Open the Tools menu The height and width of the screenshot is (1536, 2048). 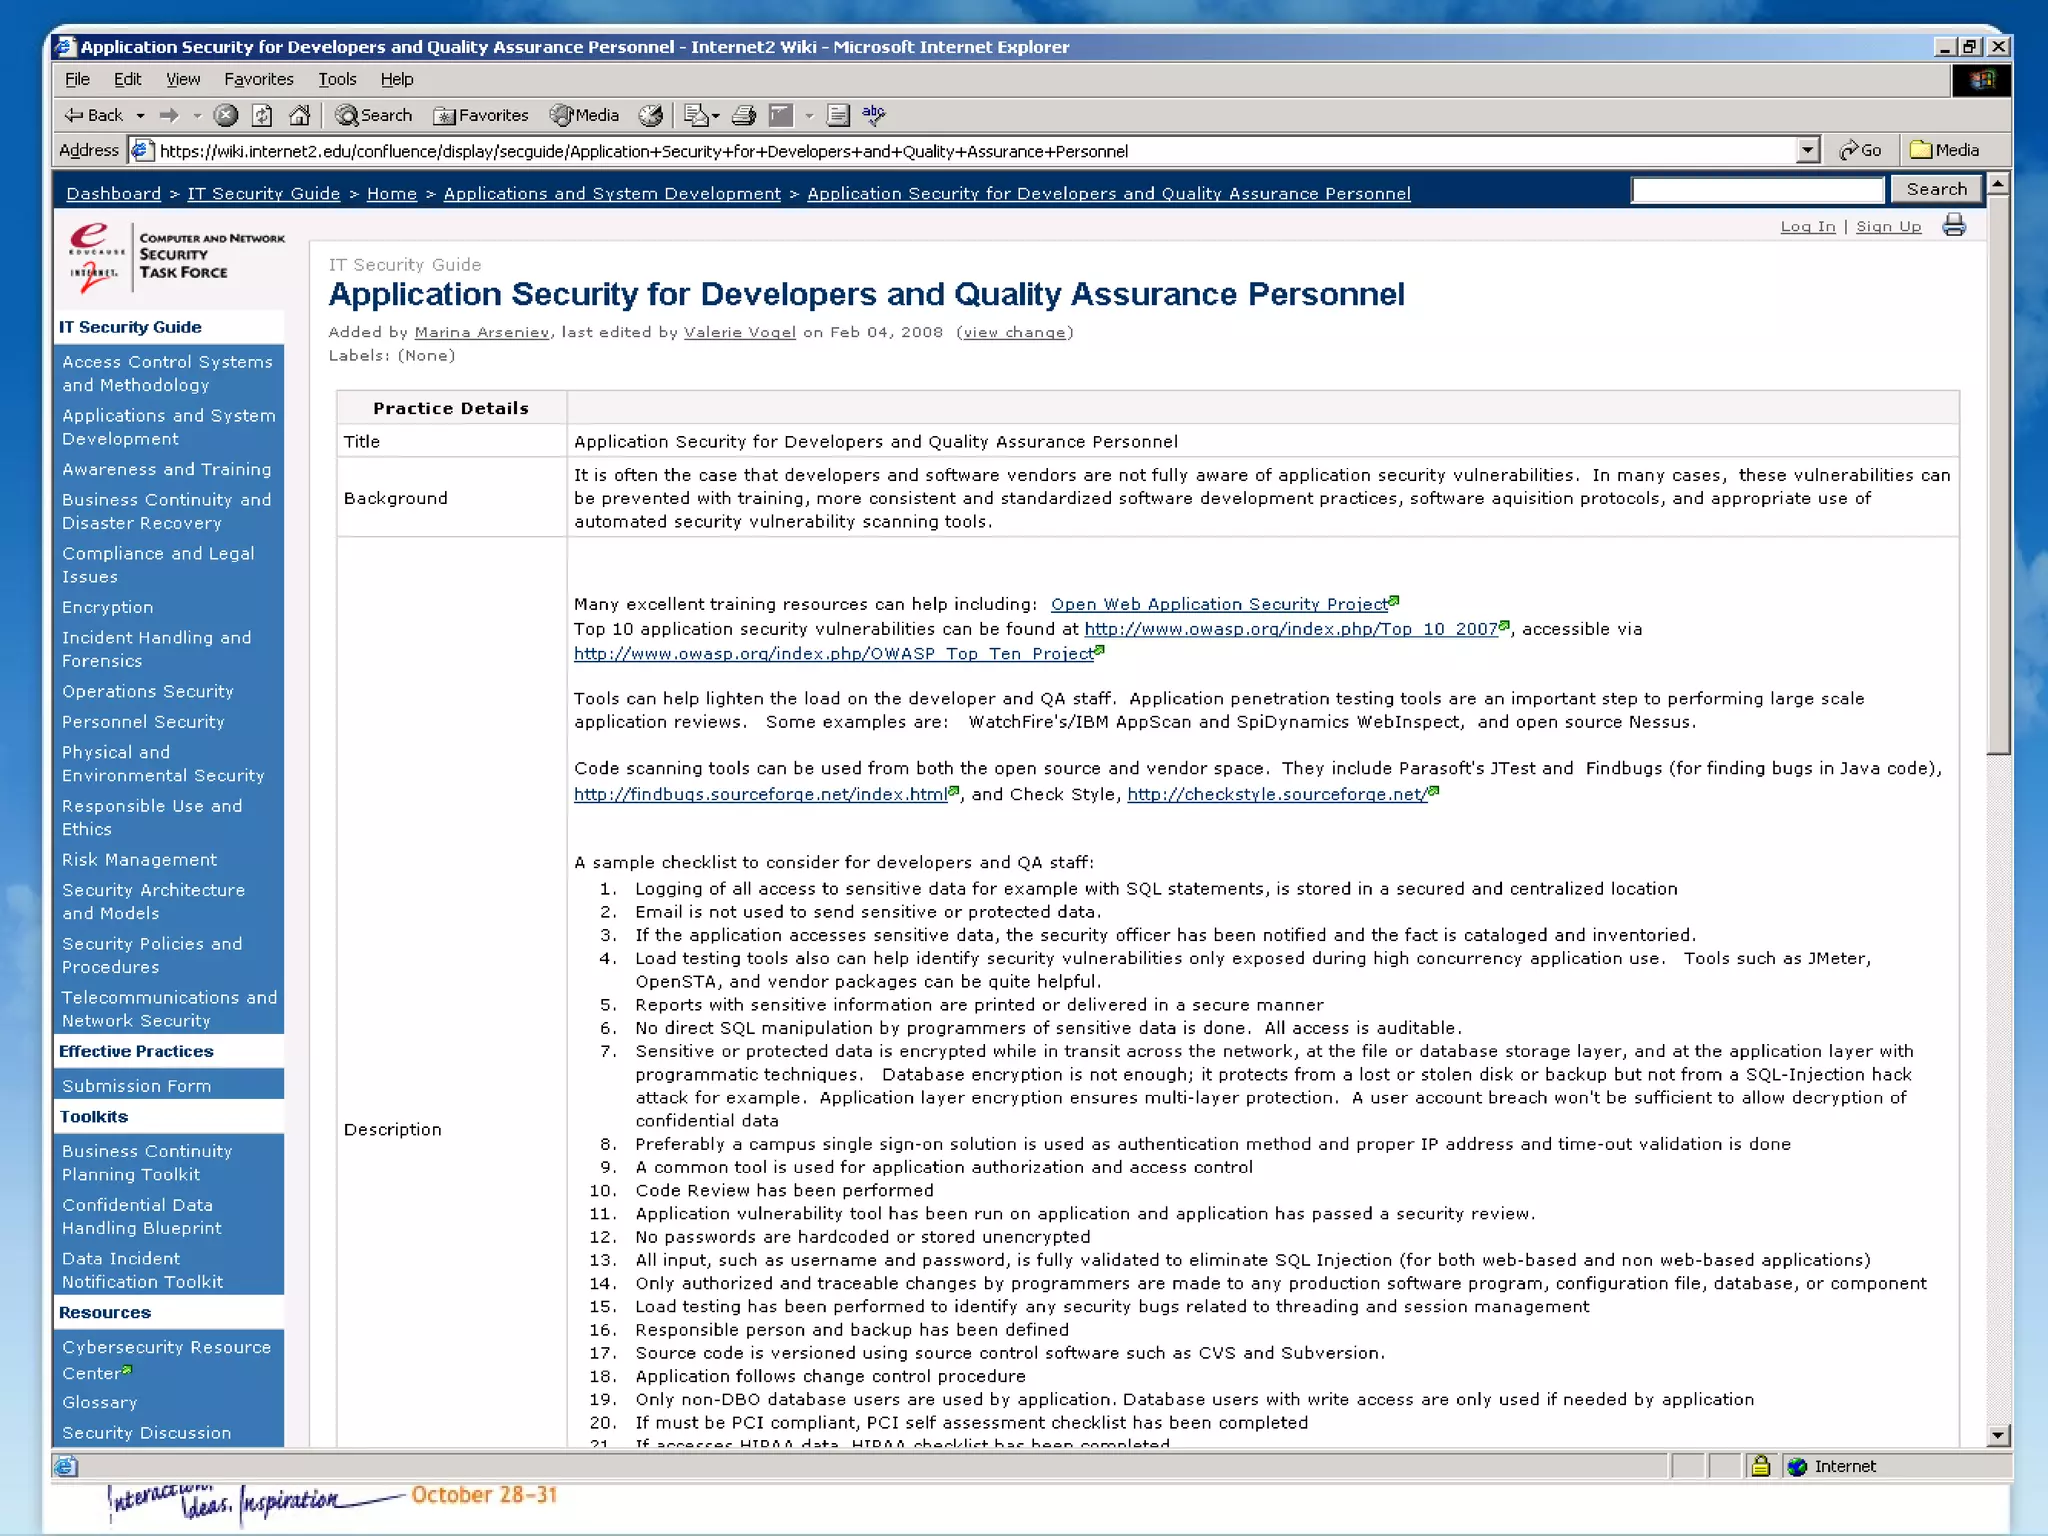point(337,79)
